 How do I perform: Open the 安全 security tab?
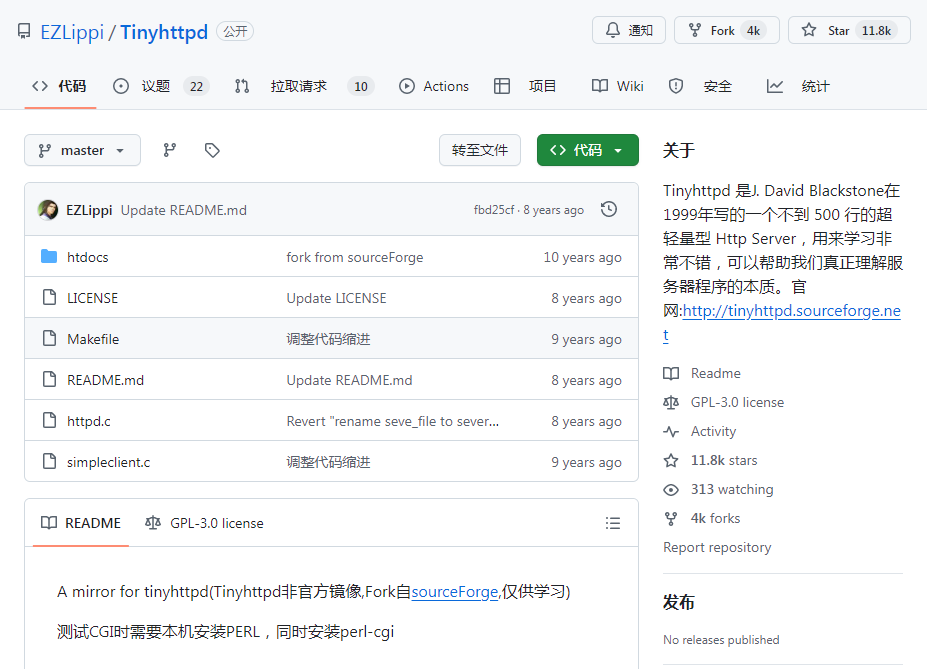[x=700, y=86]
